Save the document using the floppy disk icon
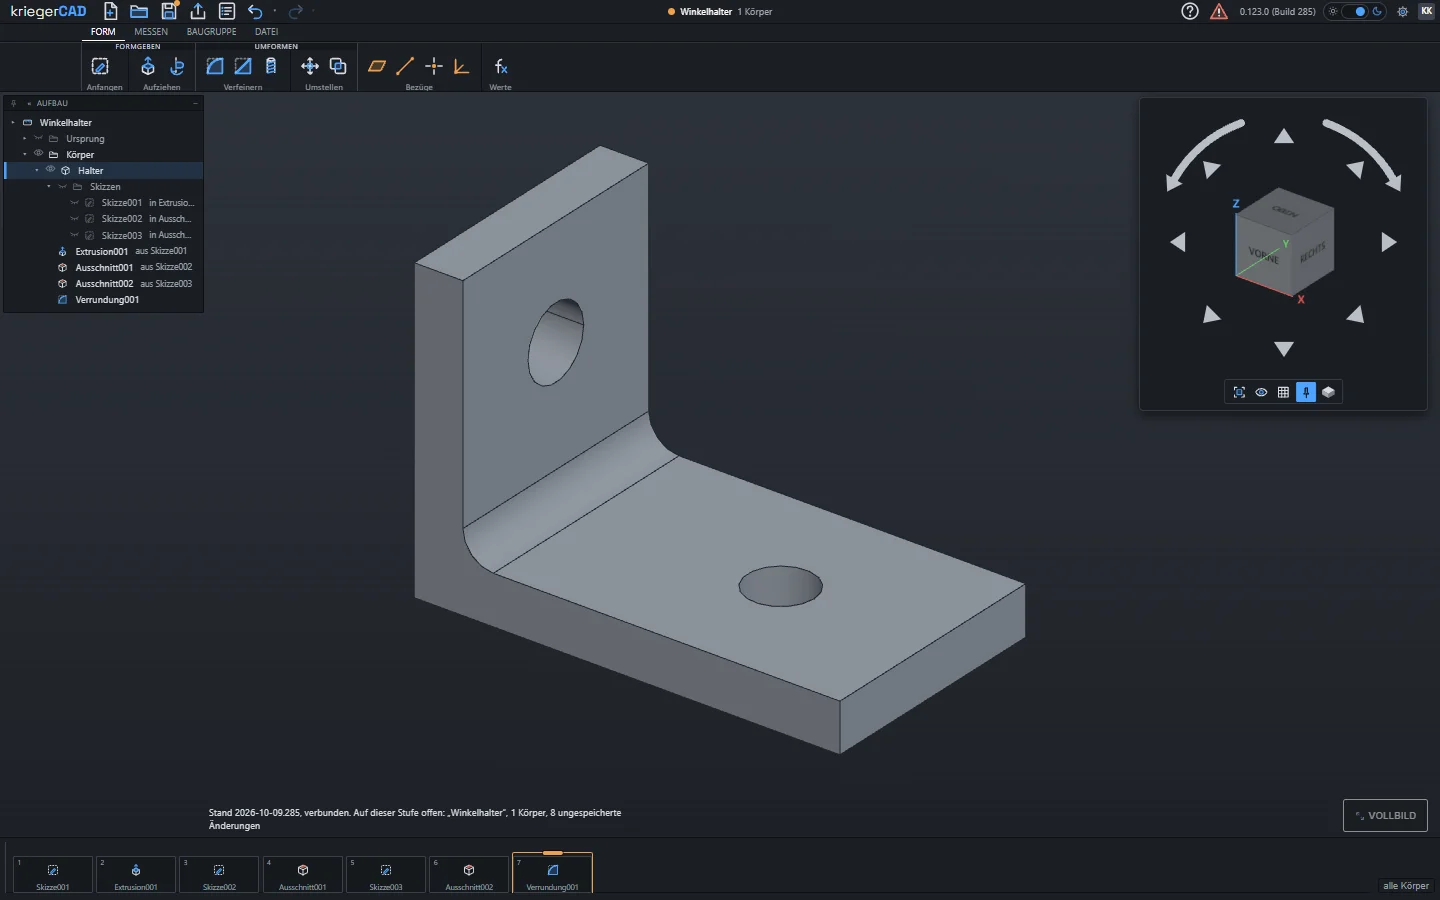 [x=169, y=11]
